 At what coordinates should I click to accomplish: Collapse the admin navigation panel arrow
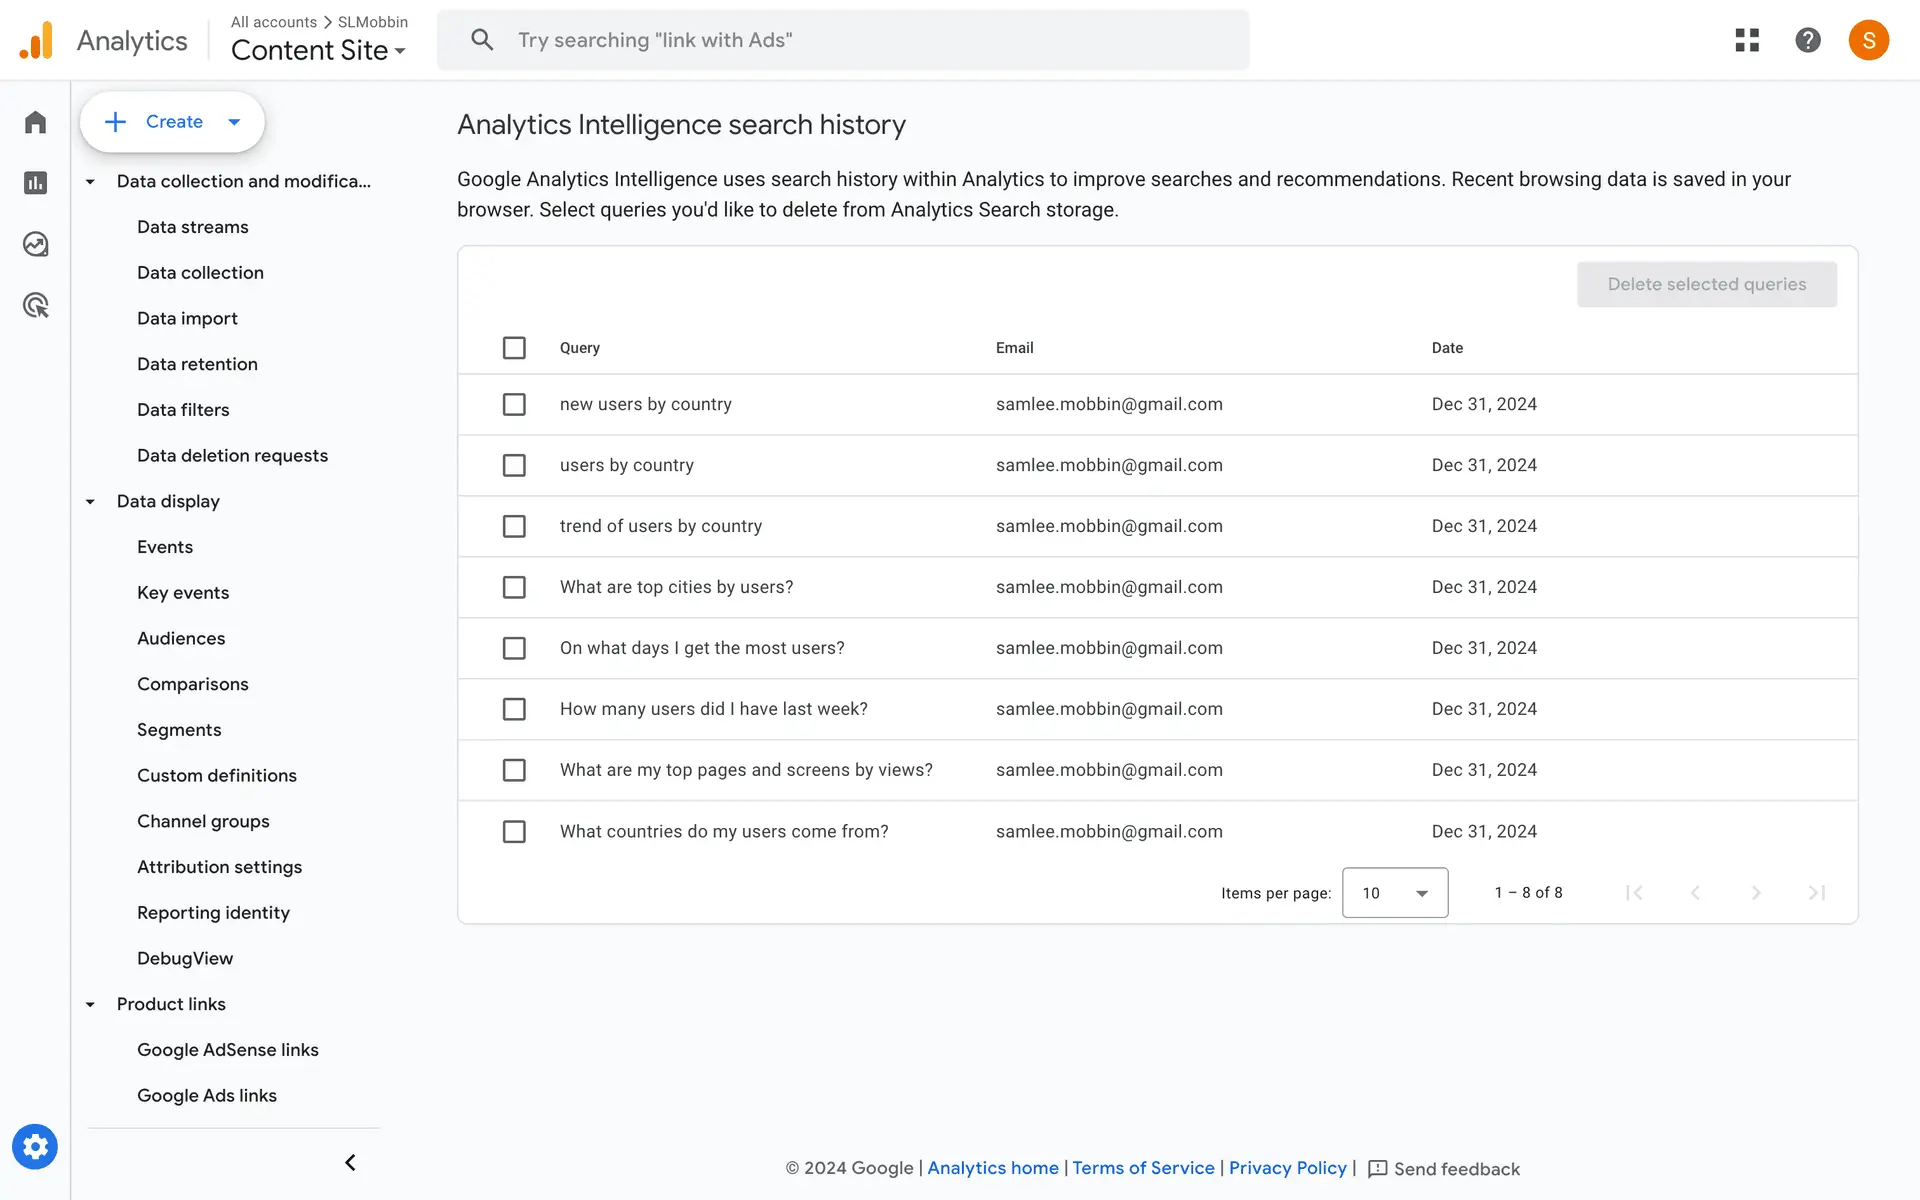tap(350, 1162)
